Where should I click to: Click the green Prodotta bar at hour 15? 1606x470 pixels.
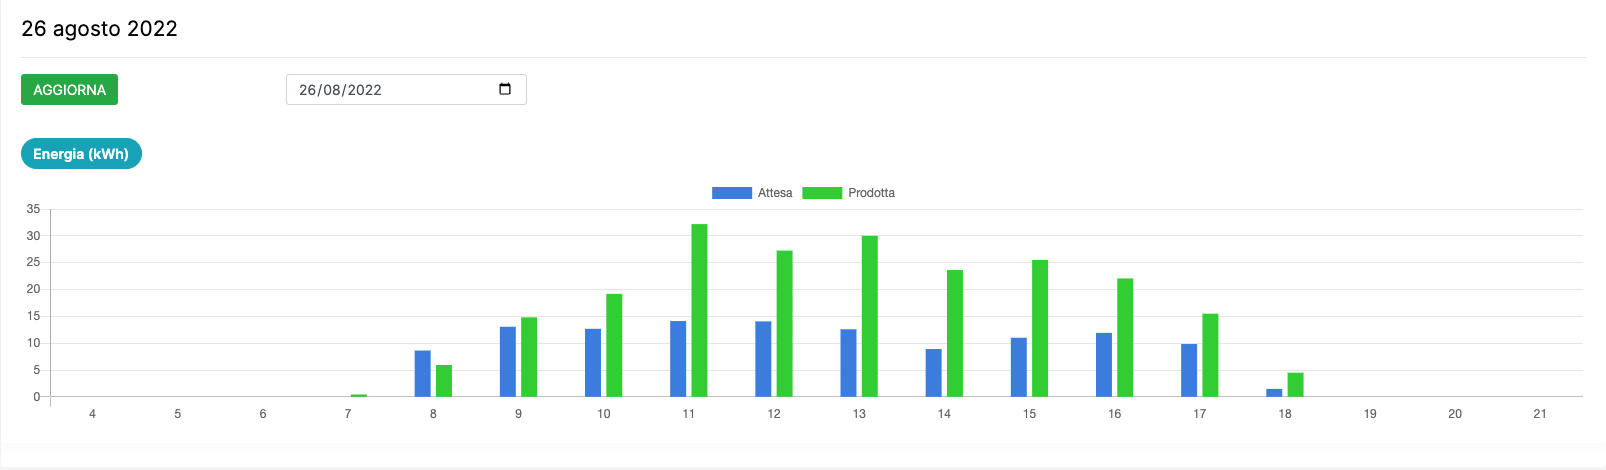click(1040, 328)
